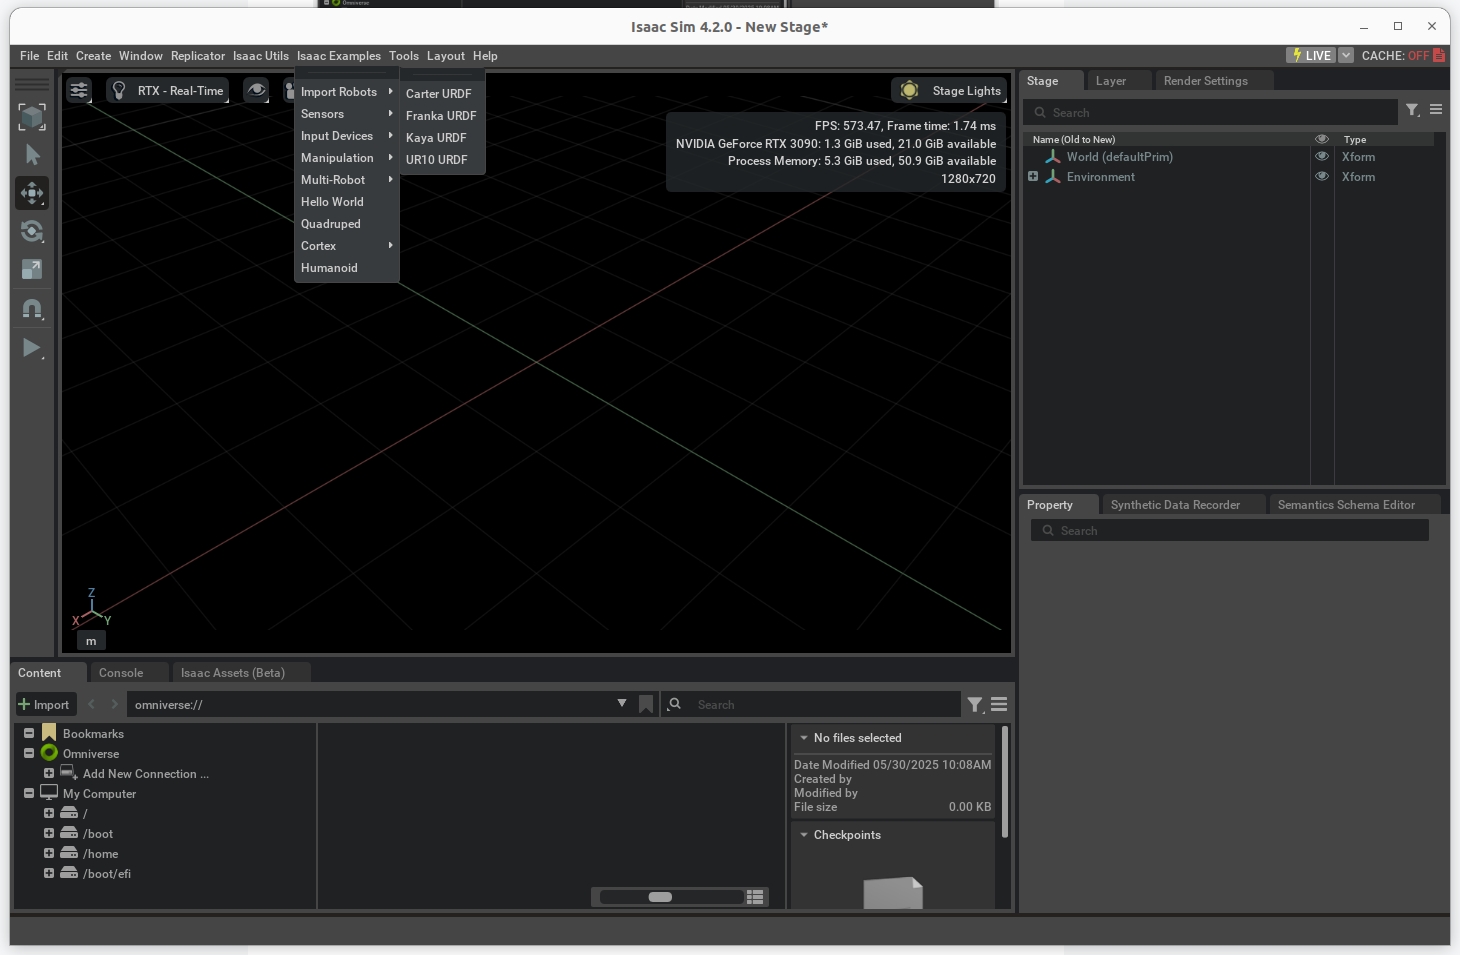Select the arrow selection tool
This screenshot has width=1460, height=955.
click(x=32, y=155)
